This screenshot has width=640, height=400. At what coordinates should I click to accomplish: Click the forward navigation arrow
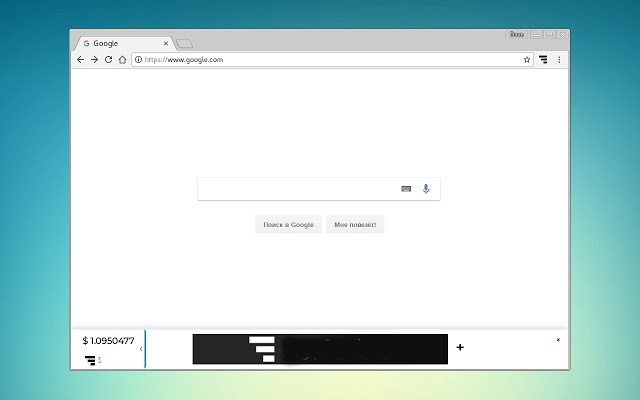click(x=94, y=60)
